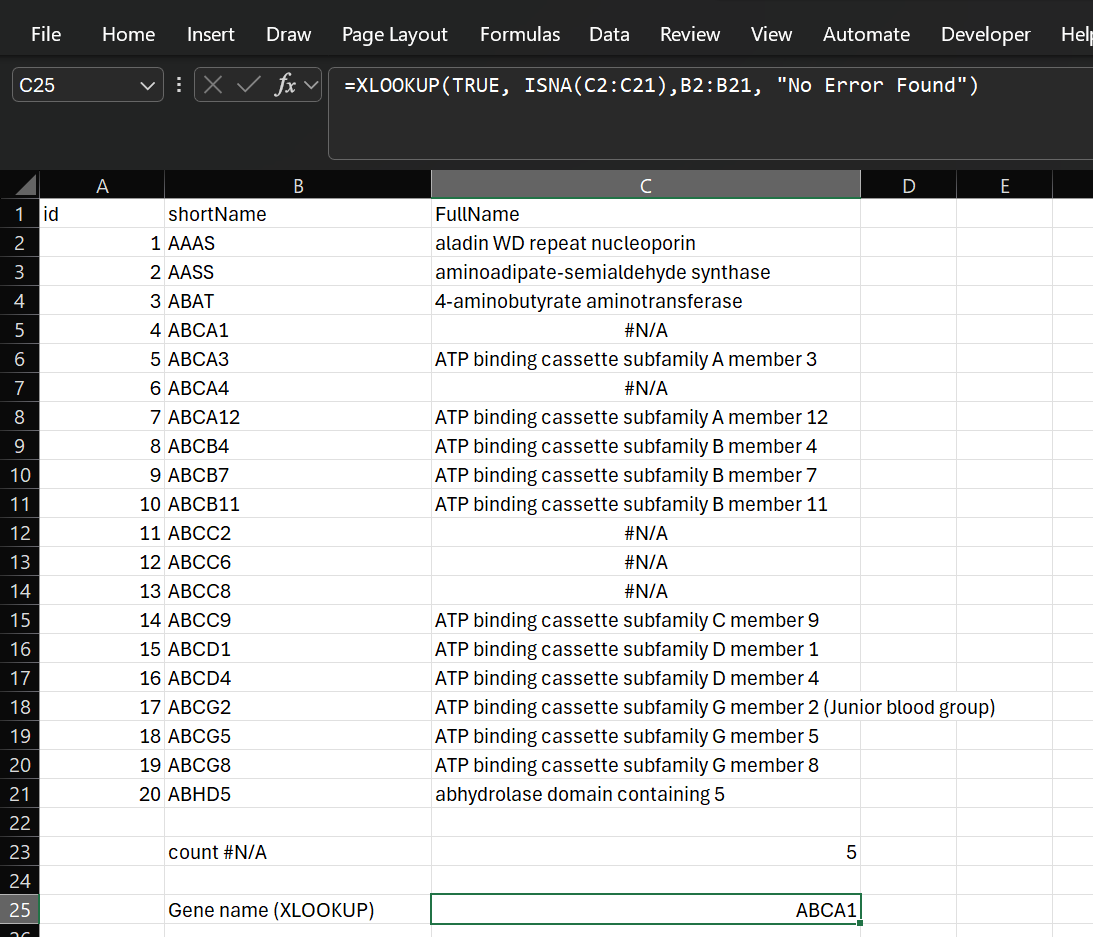Screen dimensions: 1093x937
Task: Click the vertical ellipsis beside the Name Box
Action: [178, 85]
